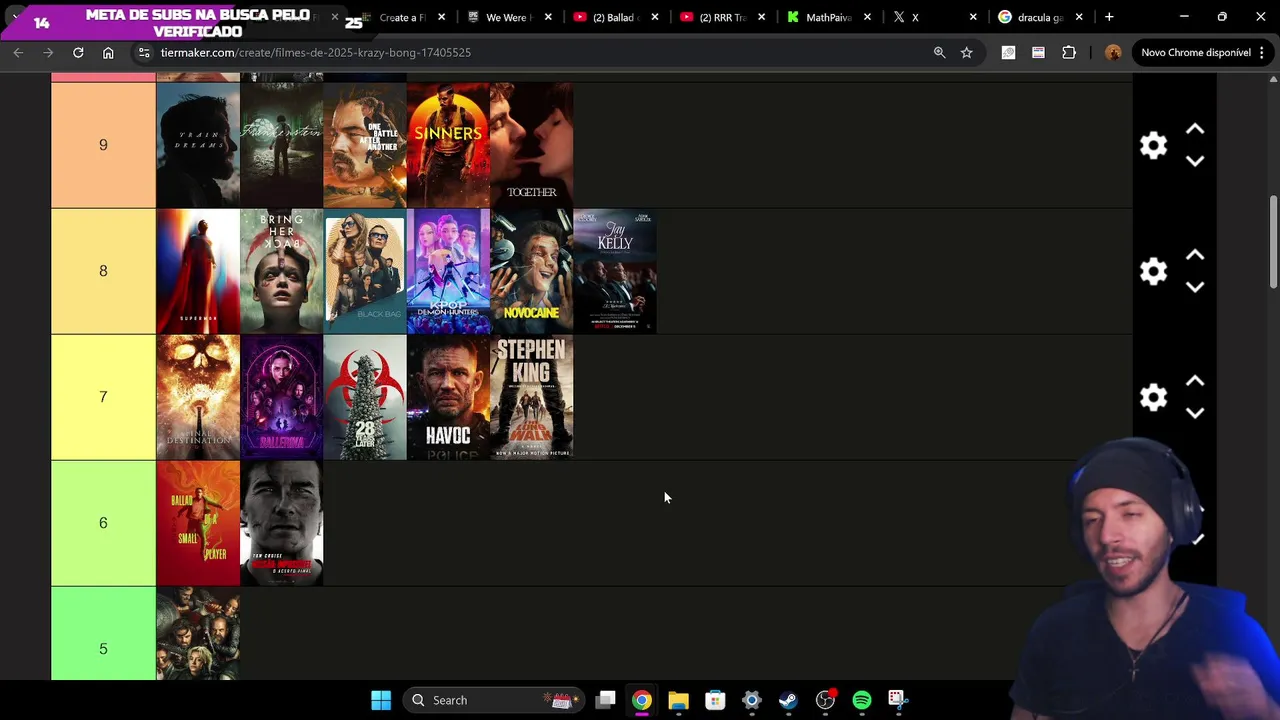Viewport: 1280px width, 720px height.
Task: Move tier 7 row up with arrow
Action: (x=1195, y=381)
